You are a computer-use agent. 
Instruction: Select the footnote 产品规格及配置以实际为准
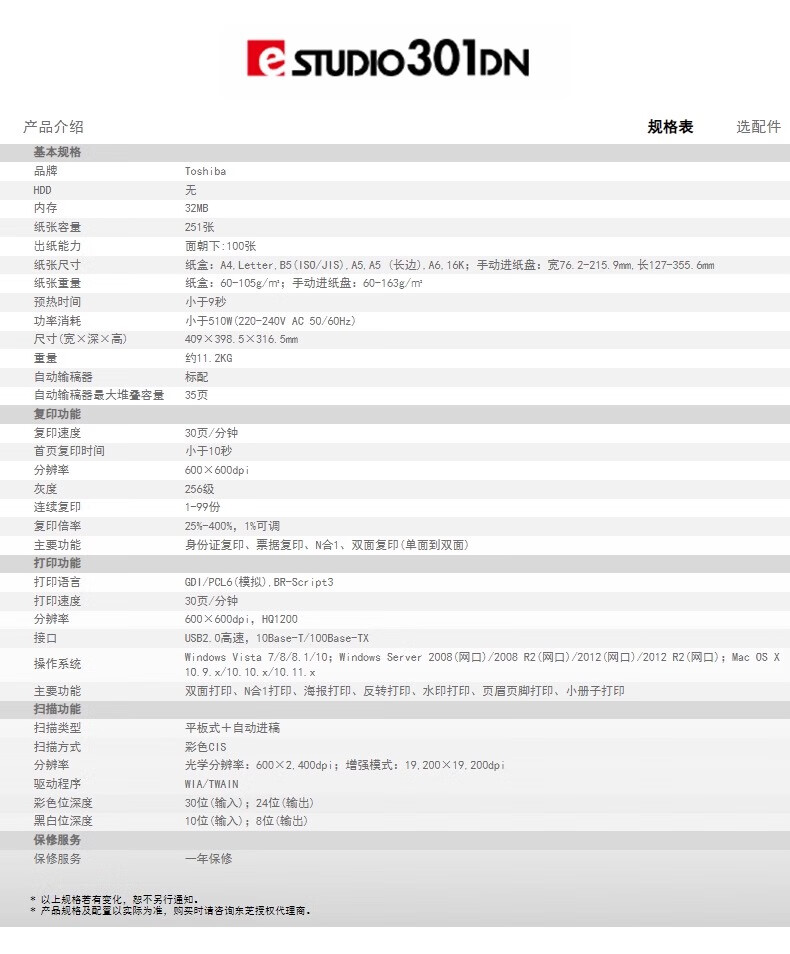tap(171, 910)
